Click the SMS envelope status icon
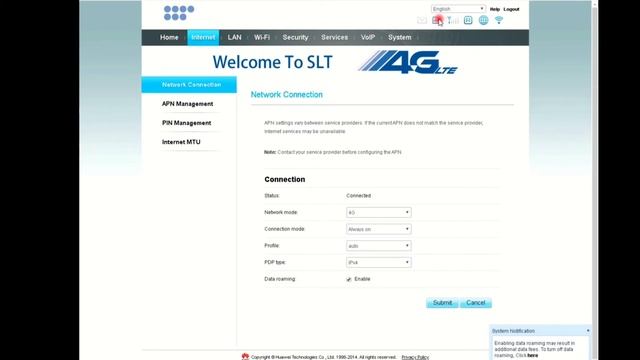The image size is (640, 360). pos(422,20)
